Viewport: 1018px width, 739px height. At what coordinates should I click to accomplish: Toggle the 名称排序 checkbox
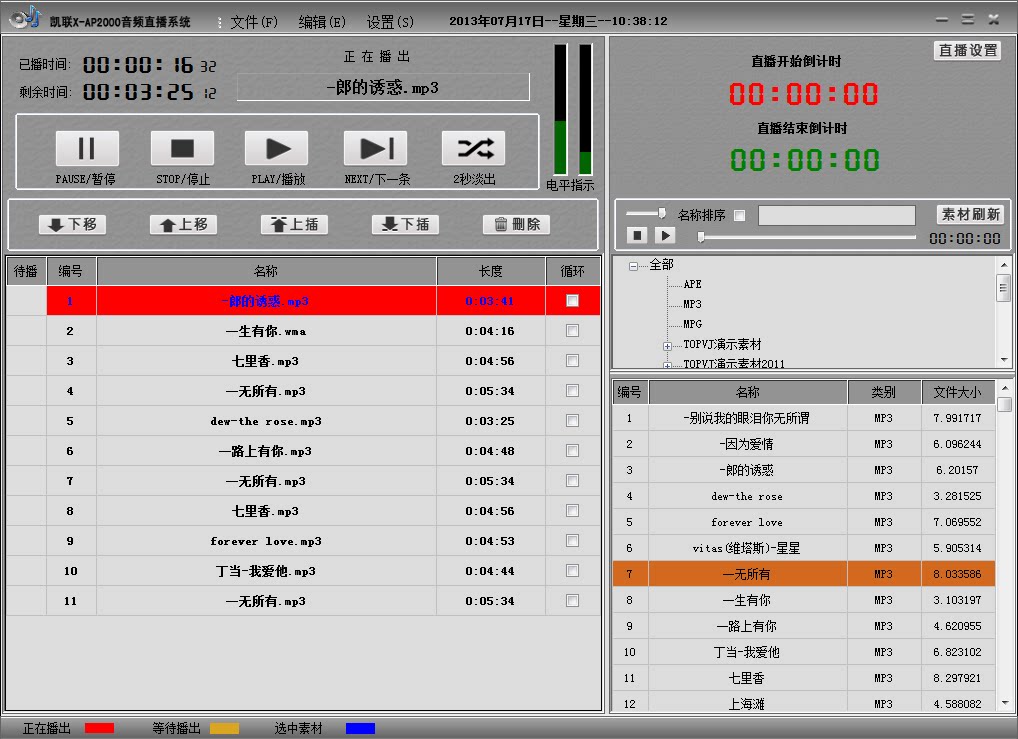[x=739, y=216]
